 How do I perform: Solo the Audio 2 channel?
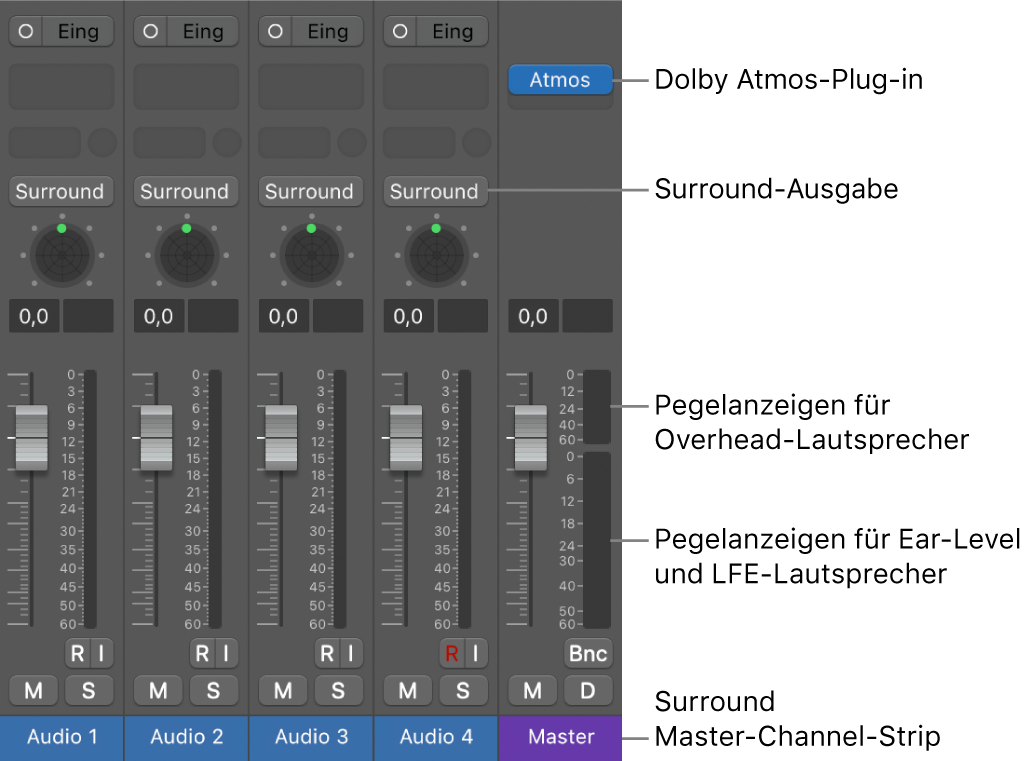(x=214, y=690)
